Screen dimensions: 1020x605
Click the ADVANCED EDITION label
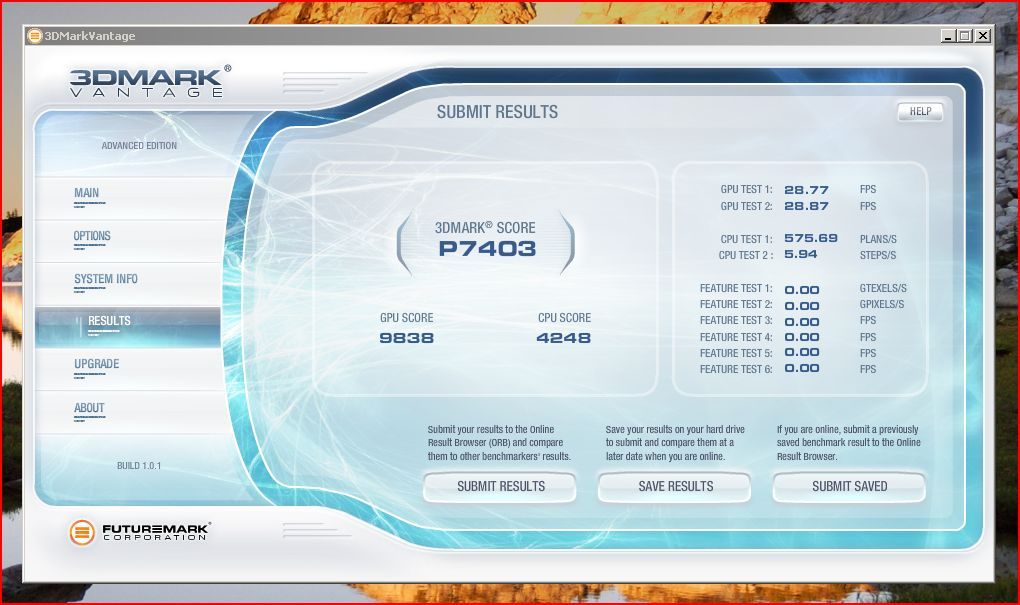pyautogui.click(x=139, y=146)
